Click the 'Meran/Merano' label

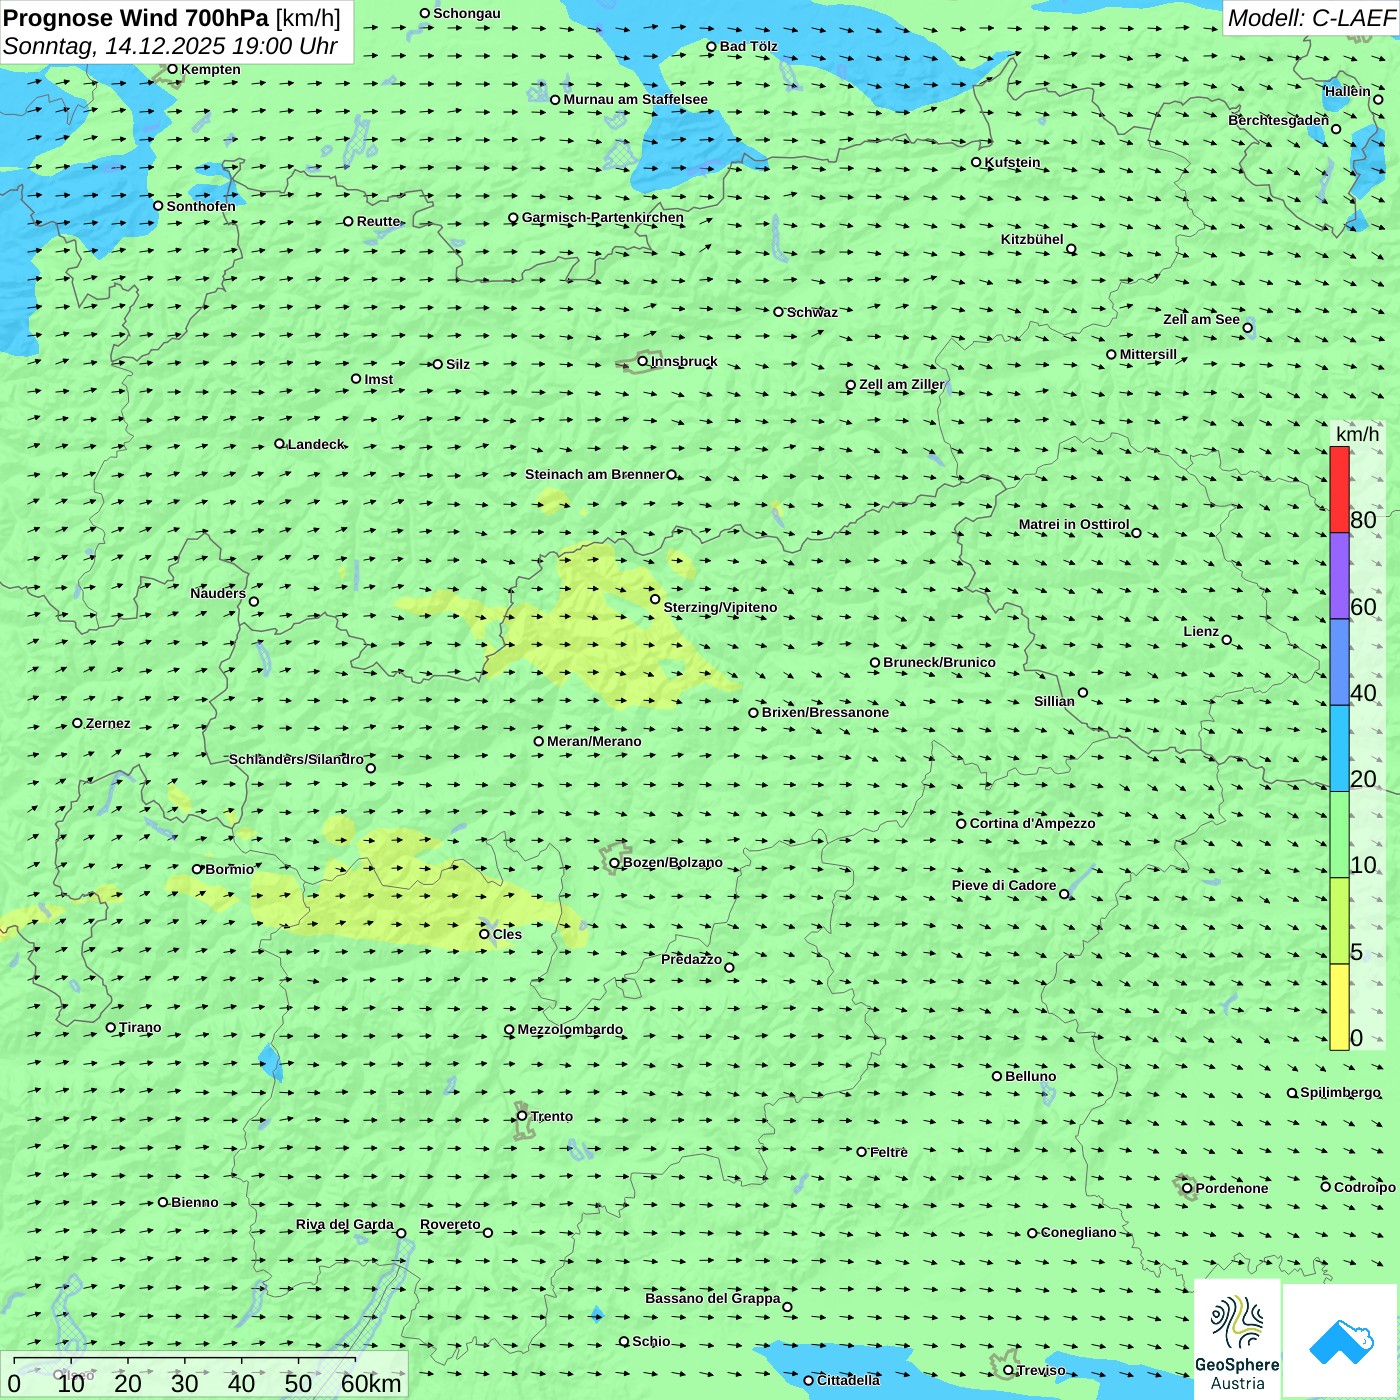594,741
